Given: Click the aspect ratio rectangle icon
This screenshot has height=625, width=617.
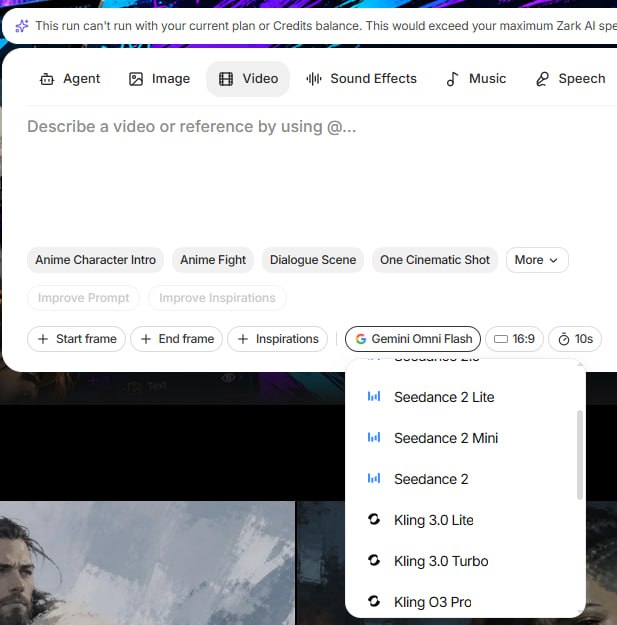Looking at the screenshot, I should (x=501, y=339).
